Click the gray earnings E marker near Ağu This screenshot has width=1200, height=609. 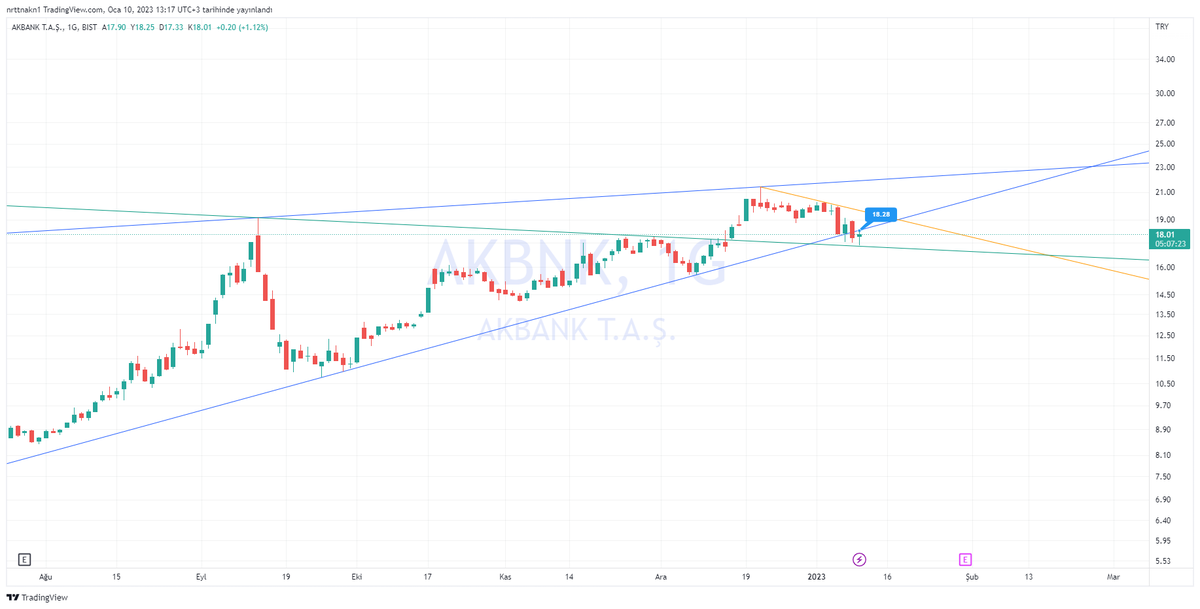(x=25, y=559)
